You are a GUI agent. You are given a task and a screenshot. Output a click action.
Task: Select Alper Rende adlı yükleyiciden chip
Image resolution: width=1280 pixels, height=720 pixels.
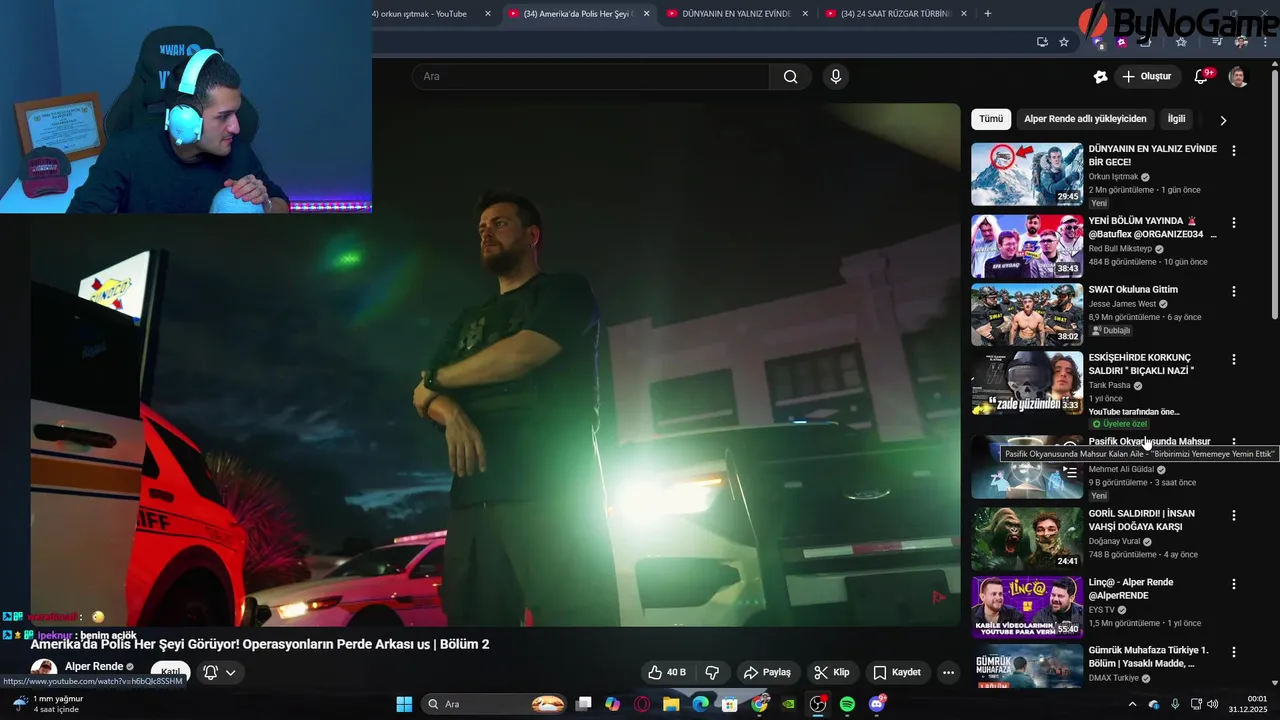click(1085, 119)
